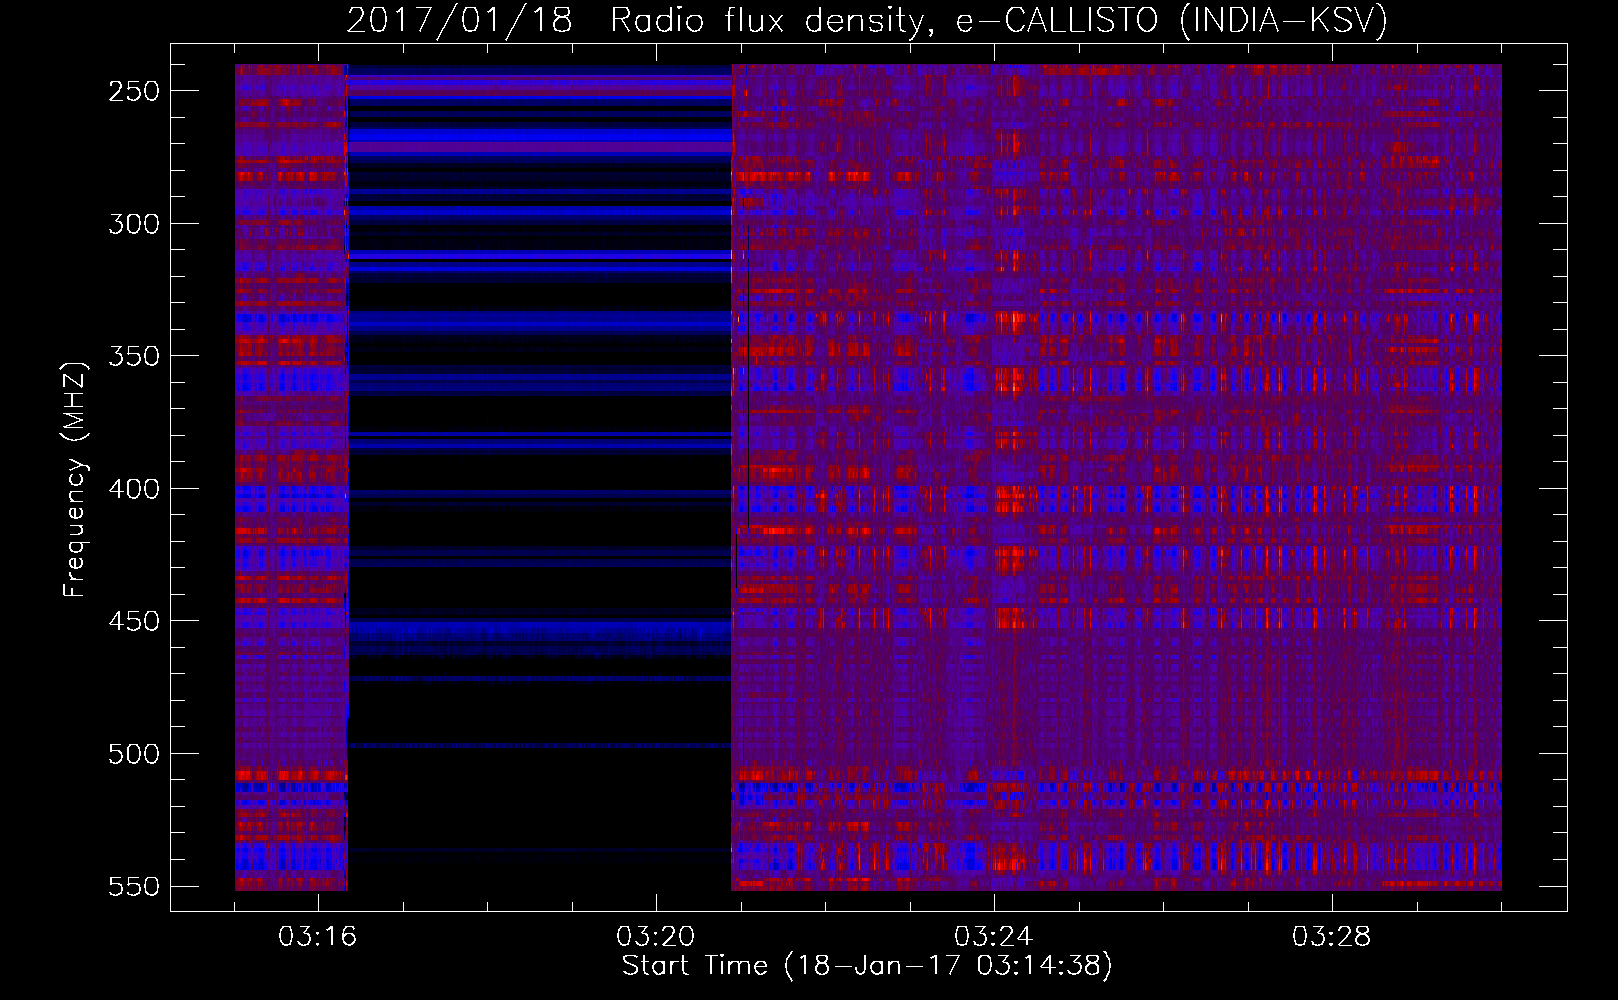Click the plot title mentioning e-CALLISTO (INDIA-KSV)
1618x1000 pixels.
coord(867,20)
